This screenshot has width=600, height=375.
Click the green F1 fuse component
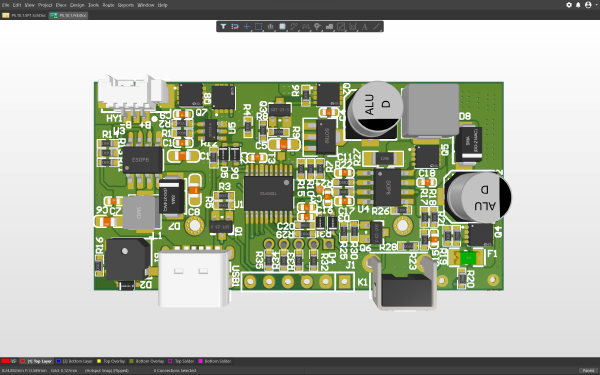tap(467, 258)
